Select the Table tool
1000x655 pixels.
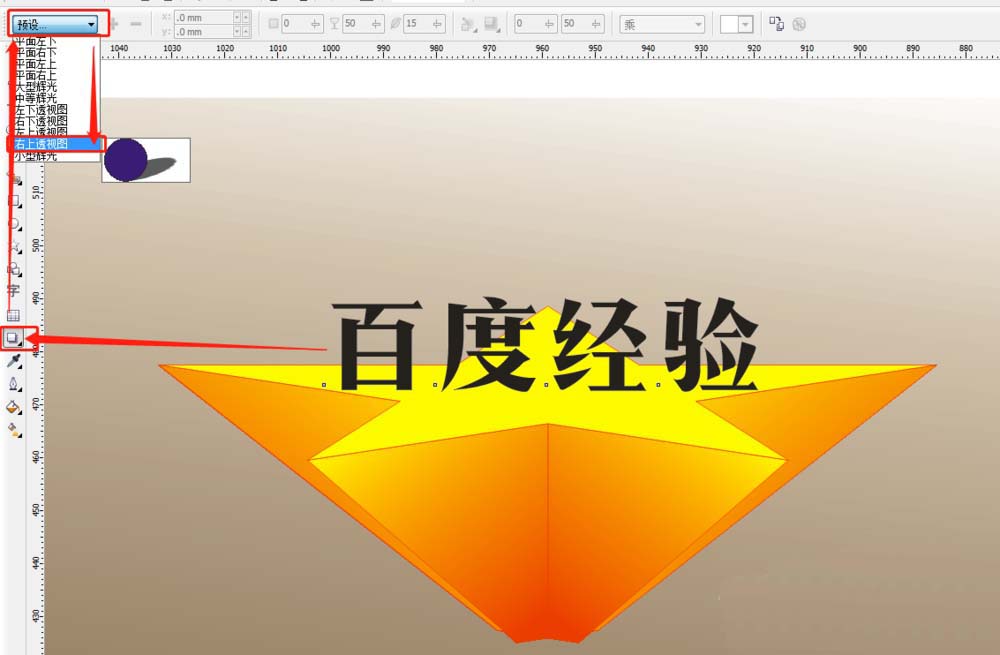13,315
